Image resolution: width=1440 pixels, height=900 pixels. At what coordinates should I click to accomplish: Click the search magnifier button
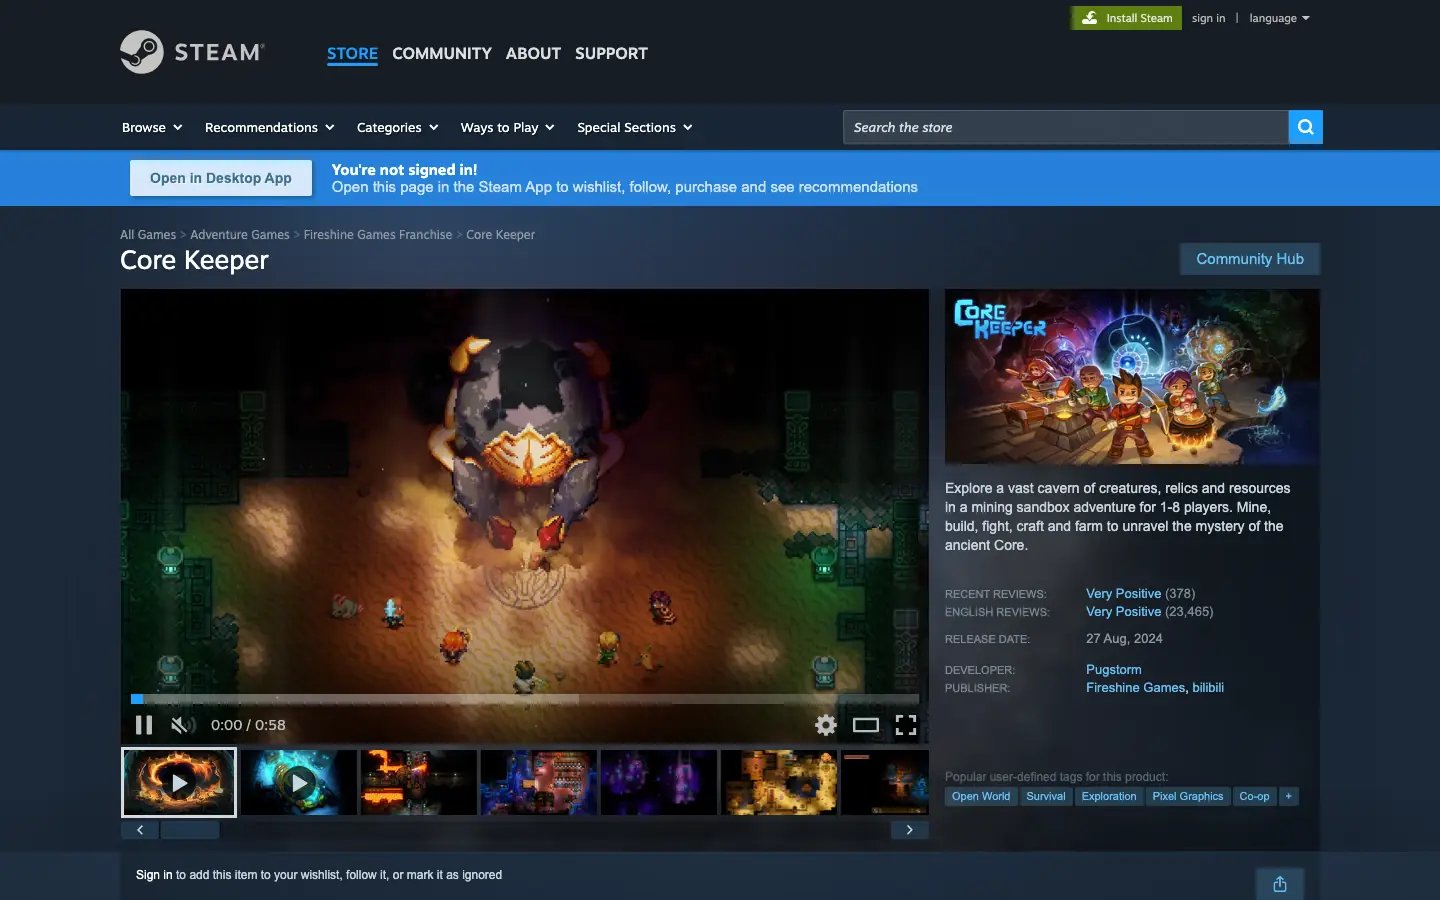[x=1305, y=127]
